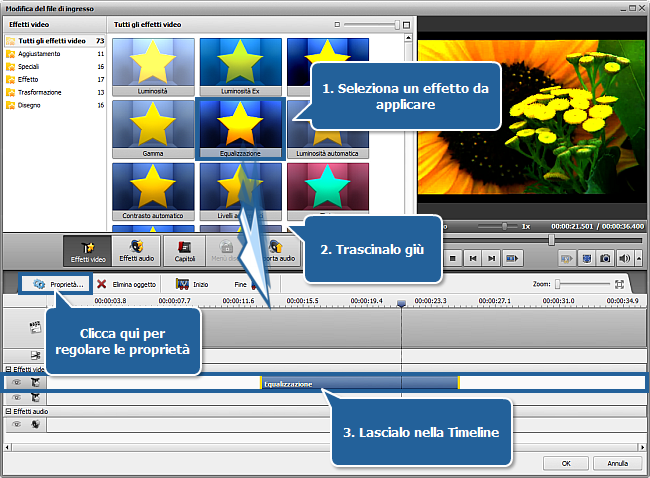Choose the Equalizzazione effect thumbnail
The height and width of the screenshot is (478, 650).
[x=240, y=129]
